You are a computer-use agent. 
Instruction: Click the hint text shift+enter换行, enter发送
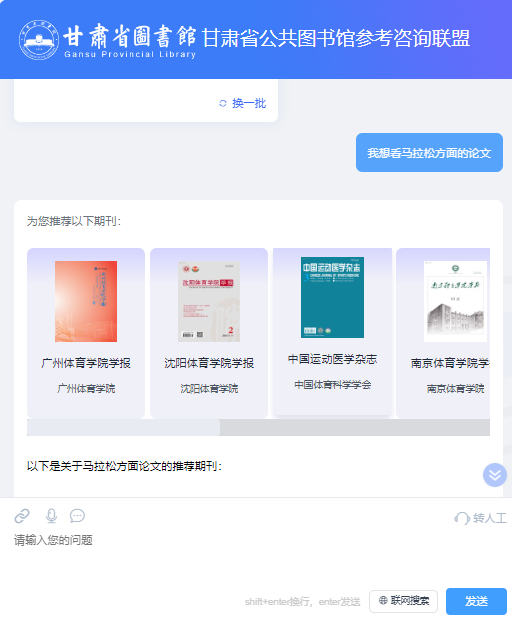coord(302,601)
